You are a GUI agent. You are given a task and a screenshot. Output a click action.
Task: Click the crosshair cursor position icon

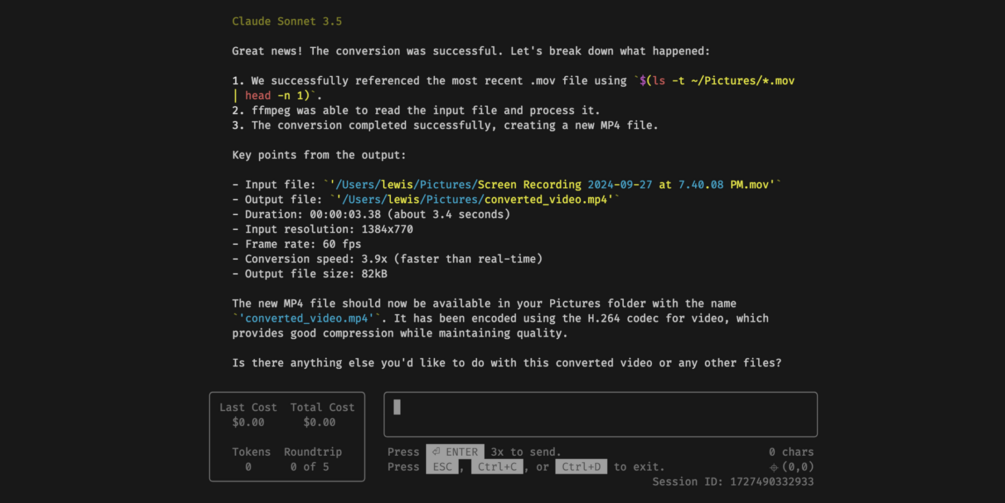pyautogui.click(x=773, y=467)
